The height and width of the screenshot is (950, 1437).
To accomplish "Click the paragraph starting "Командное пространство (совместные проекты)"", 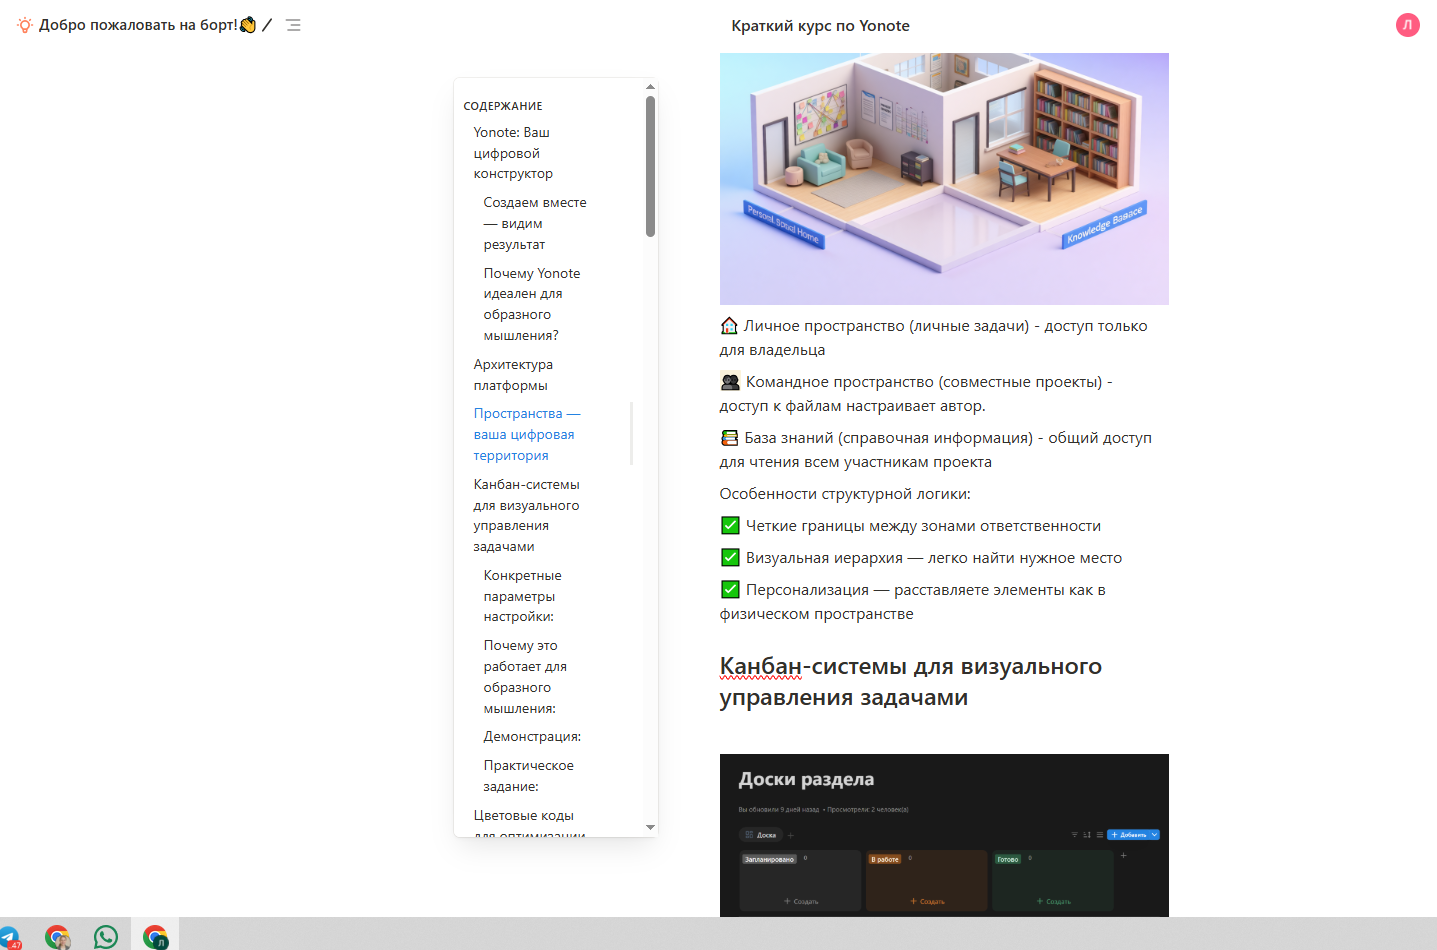I will (x=917, y=394).
